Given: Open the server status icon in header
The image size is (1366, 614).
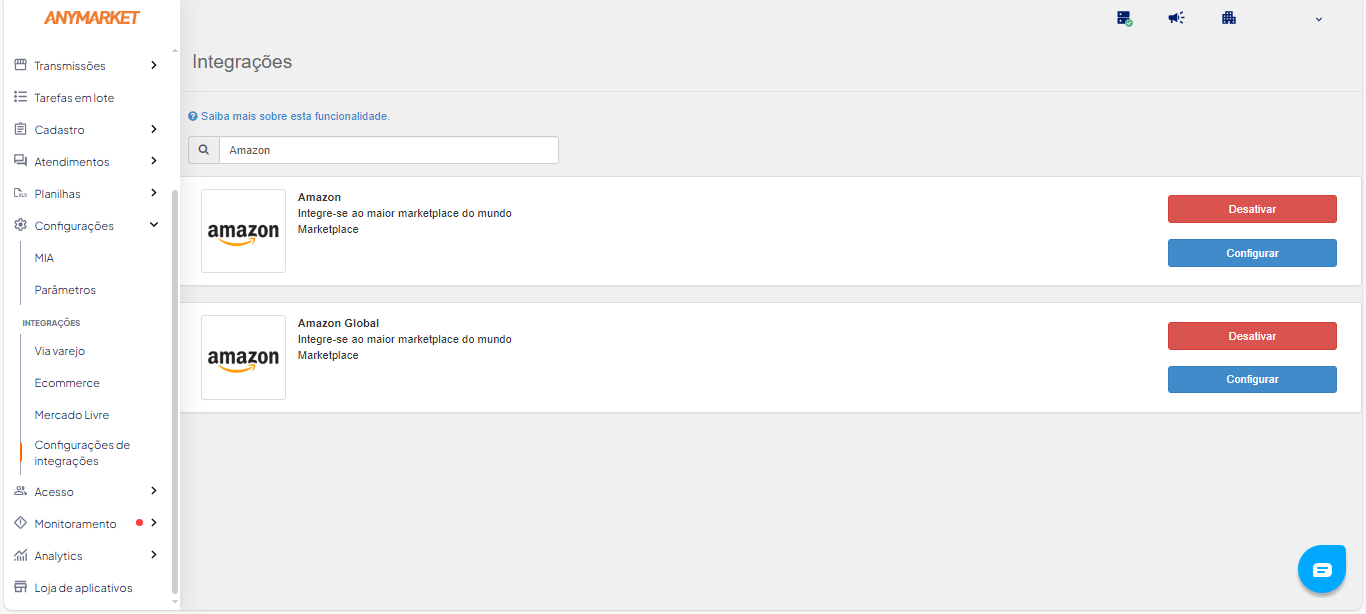Looking at the screenshot, I should [1125, 18].
